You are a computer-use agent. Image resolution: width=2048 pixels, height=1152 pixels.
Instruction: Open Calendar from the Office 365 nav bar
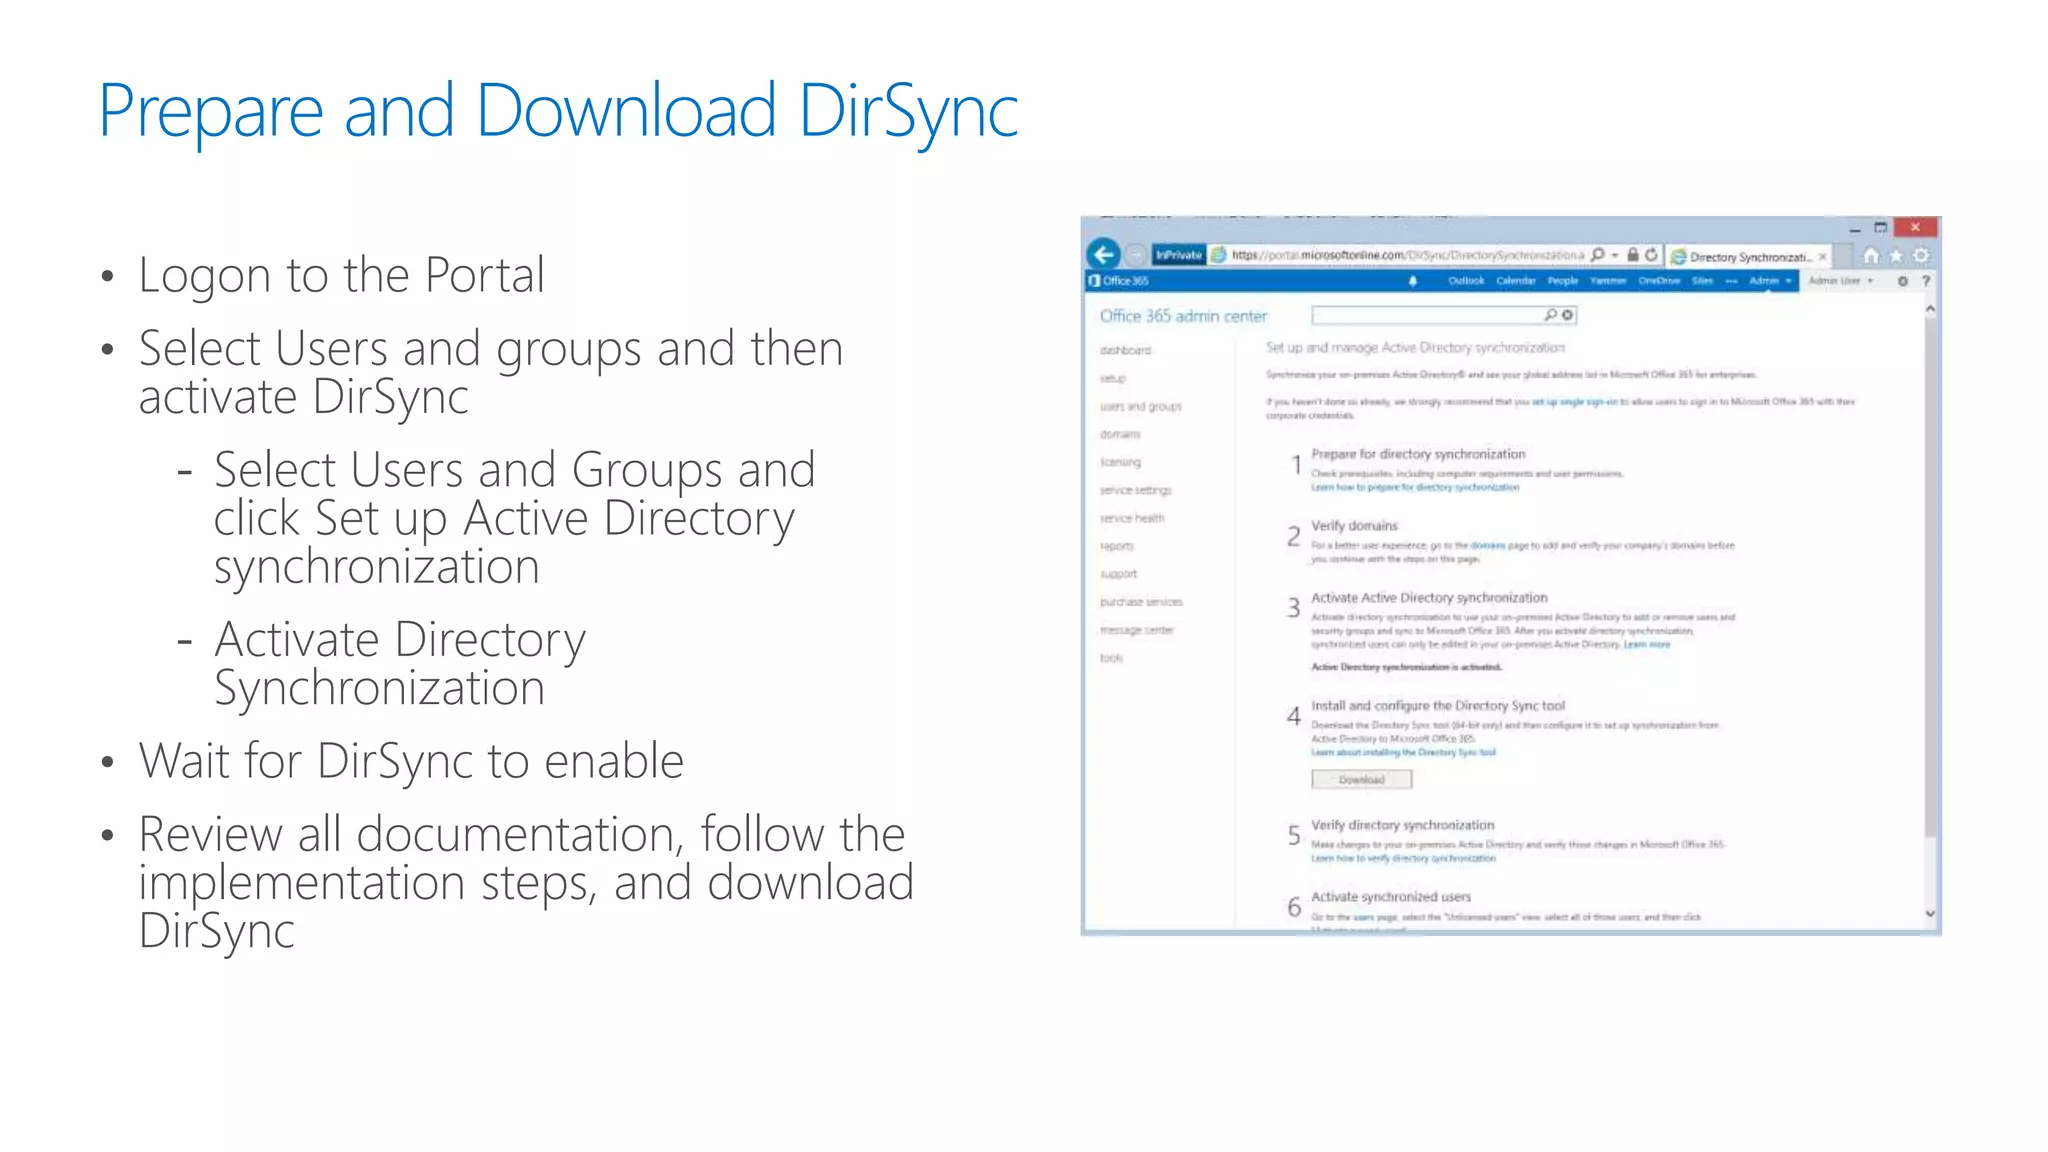(x=1516, y=281)
